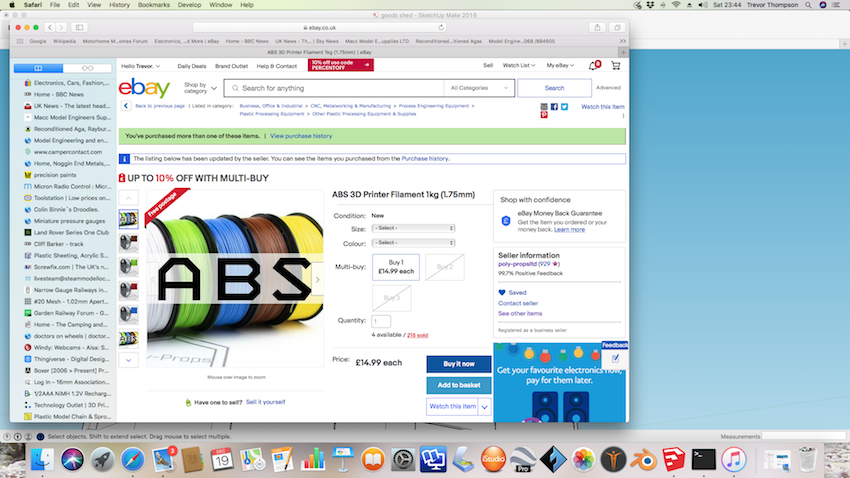Share listing by email icon
850x478 pixels.
pyautogui.click(x=544, y=107)
